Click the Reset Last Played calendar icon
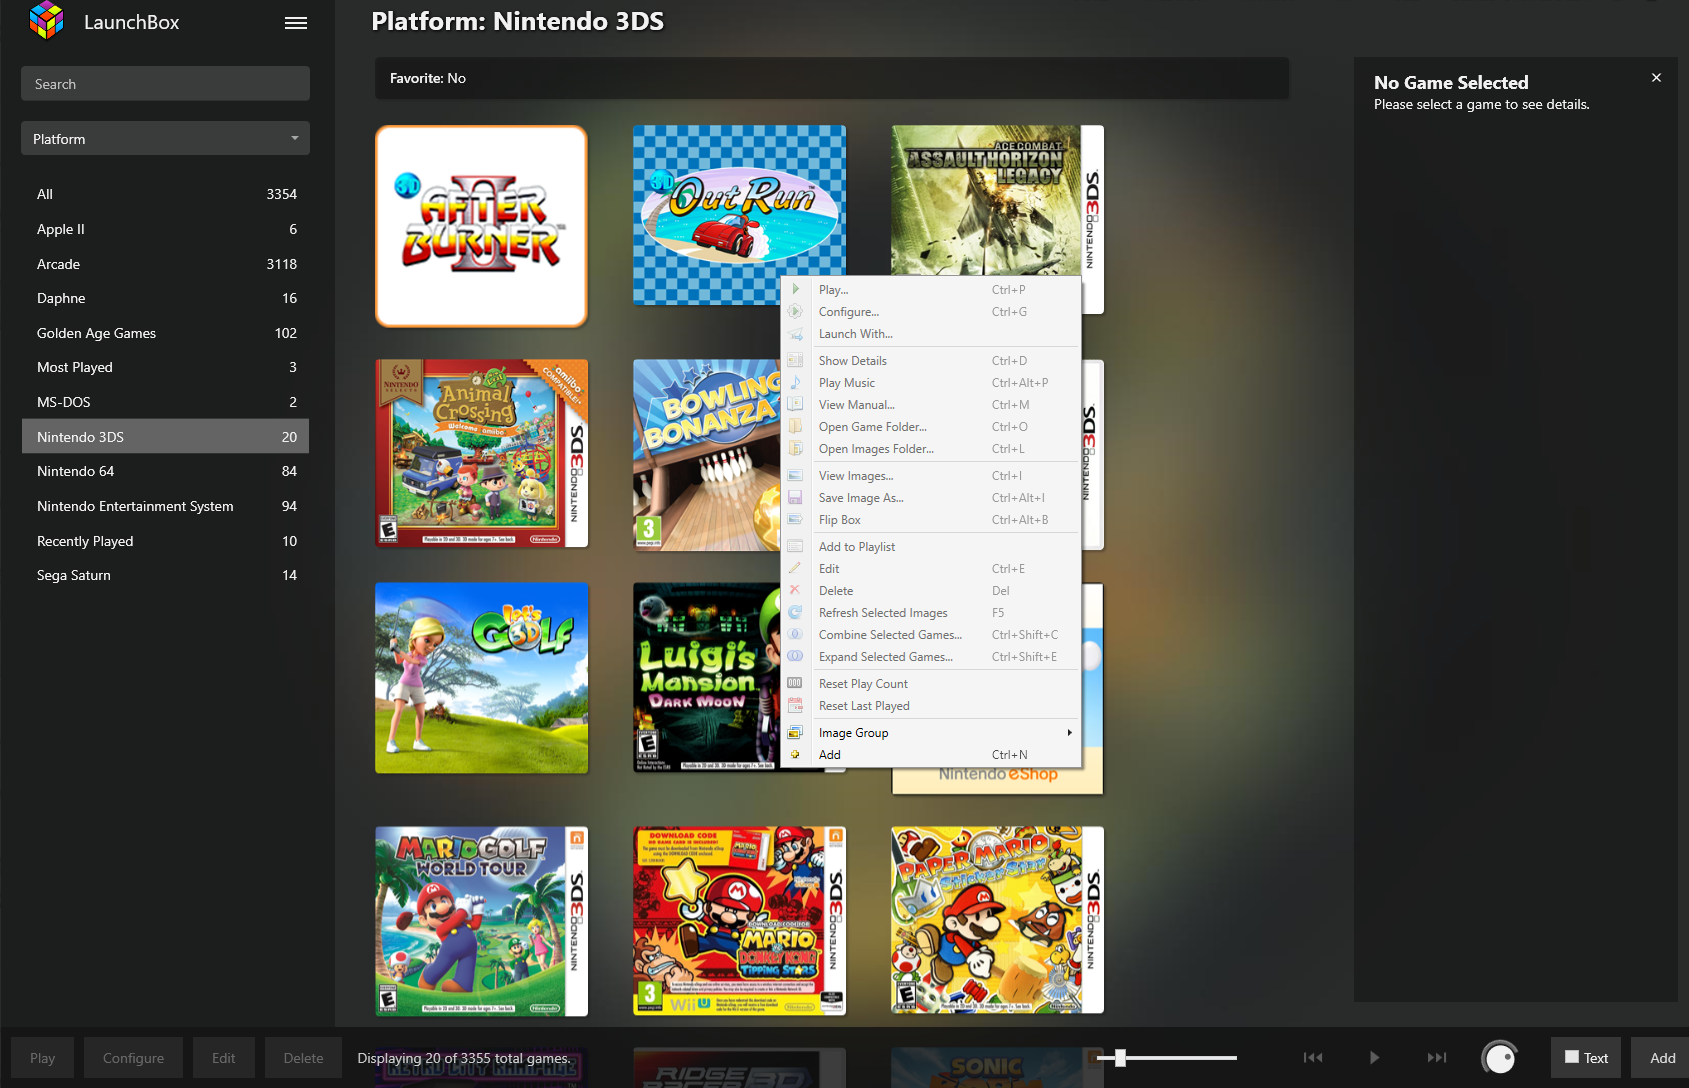The height and width of the screenshot is (1088, 1689). click(x=796, y=705)
